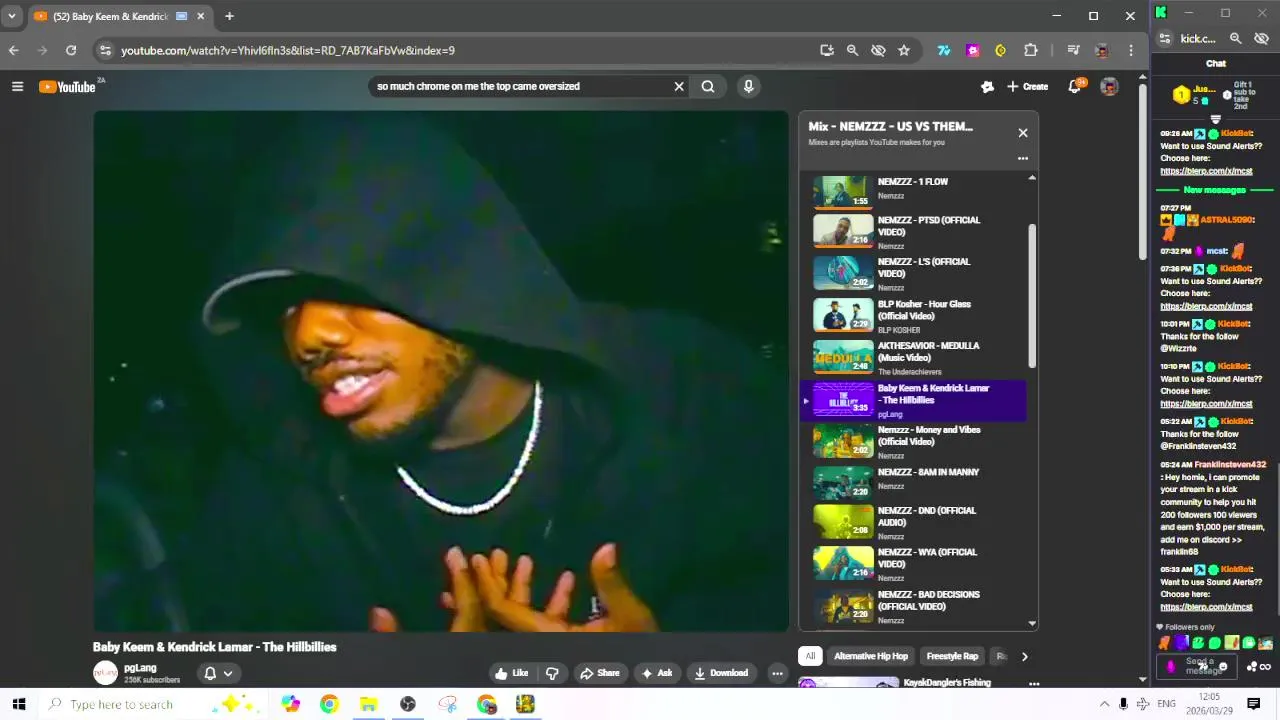1280x720 pixels.
Task: Share the current video
Action: (x=600, y=673)
